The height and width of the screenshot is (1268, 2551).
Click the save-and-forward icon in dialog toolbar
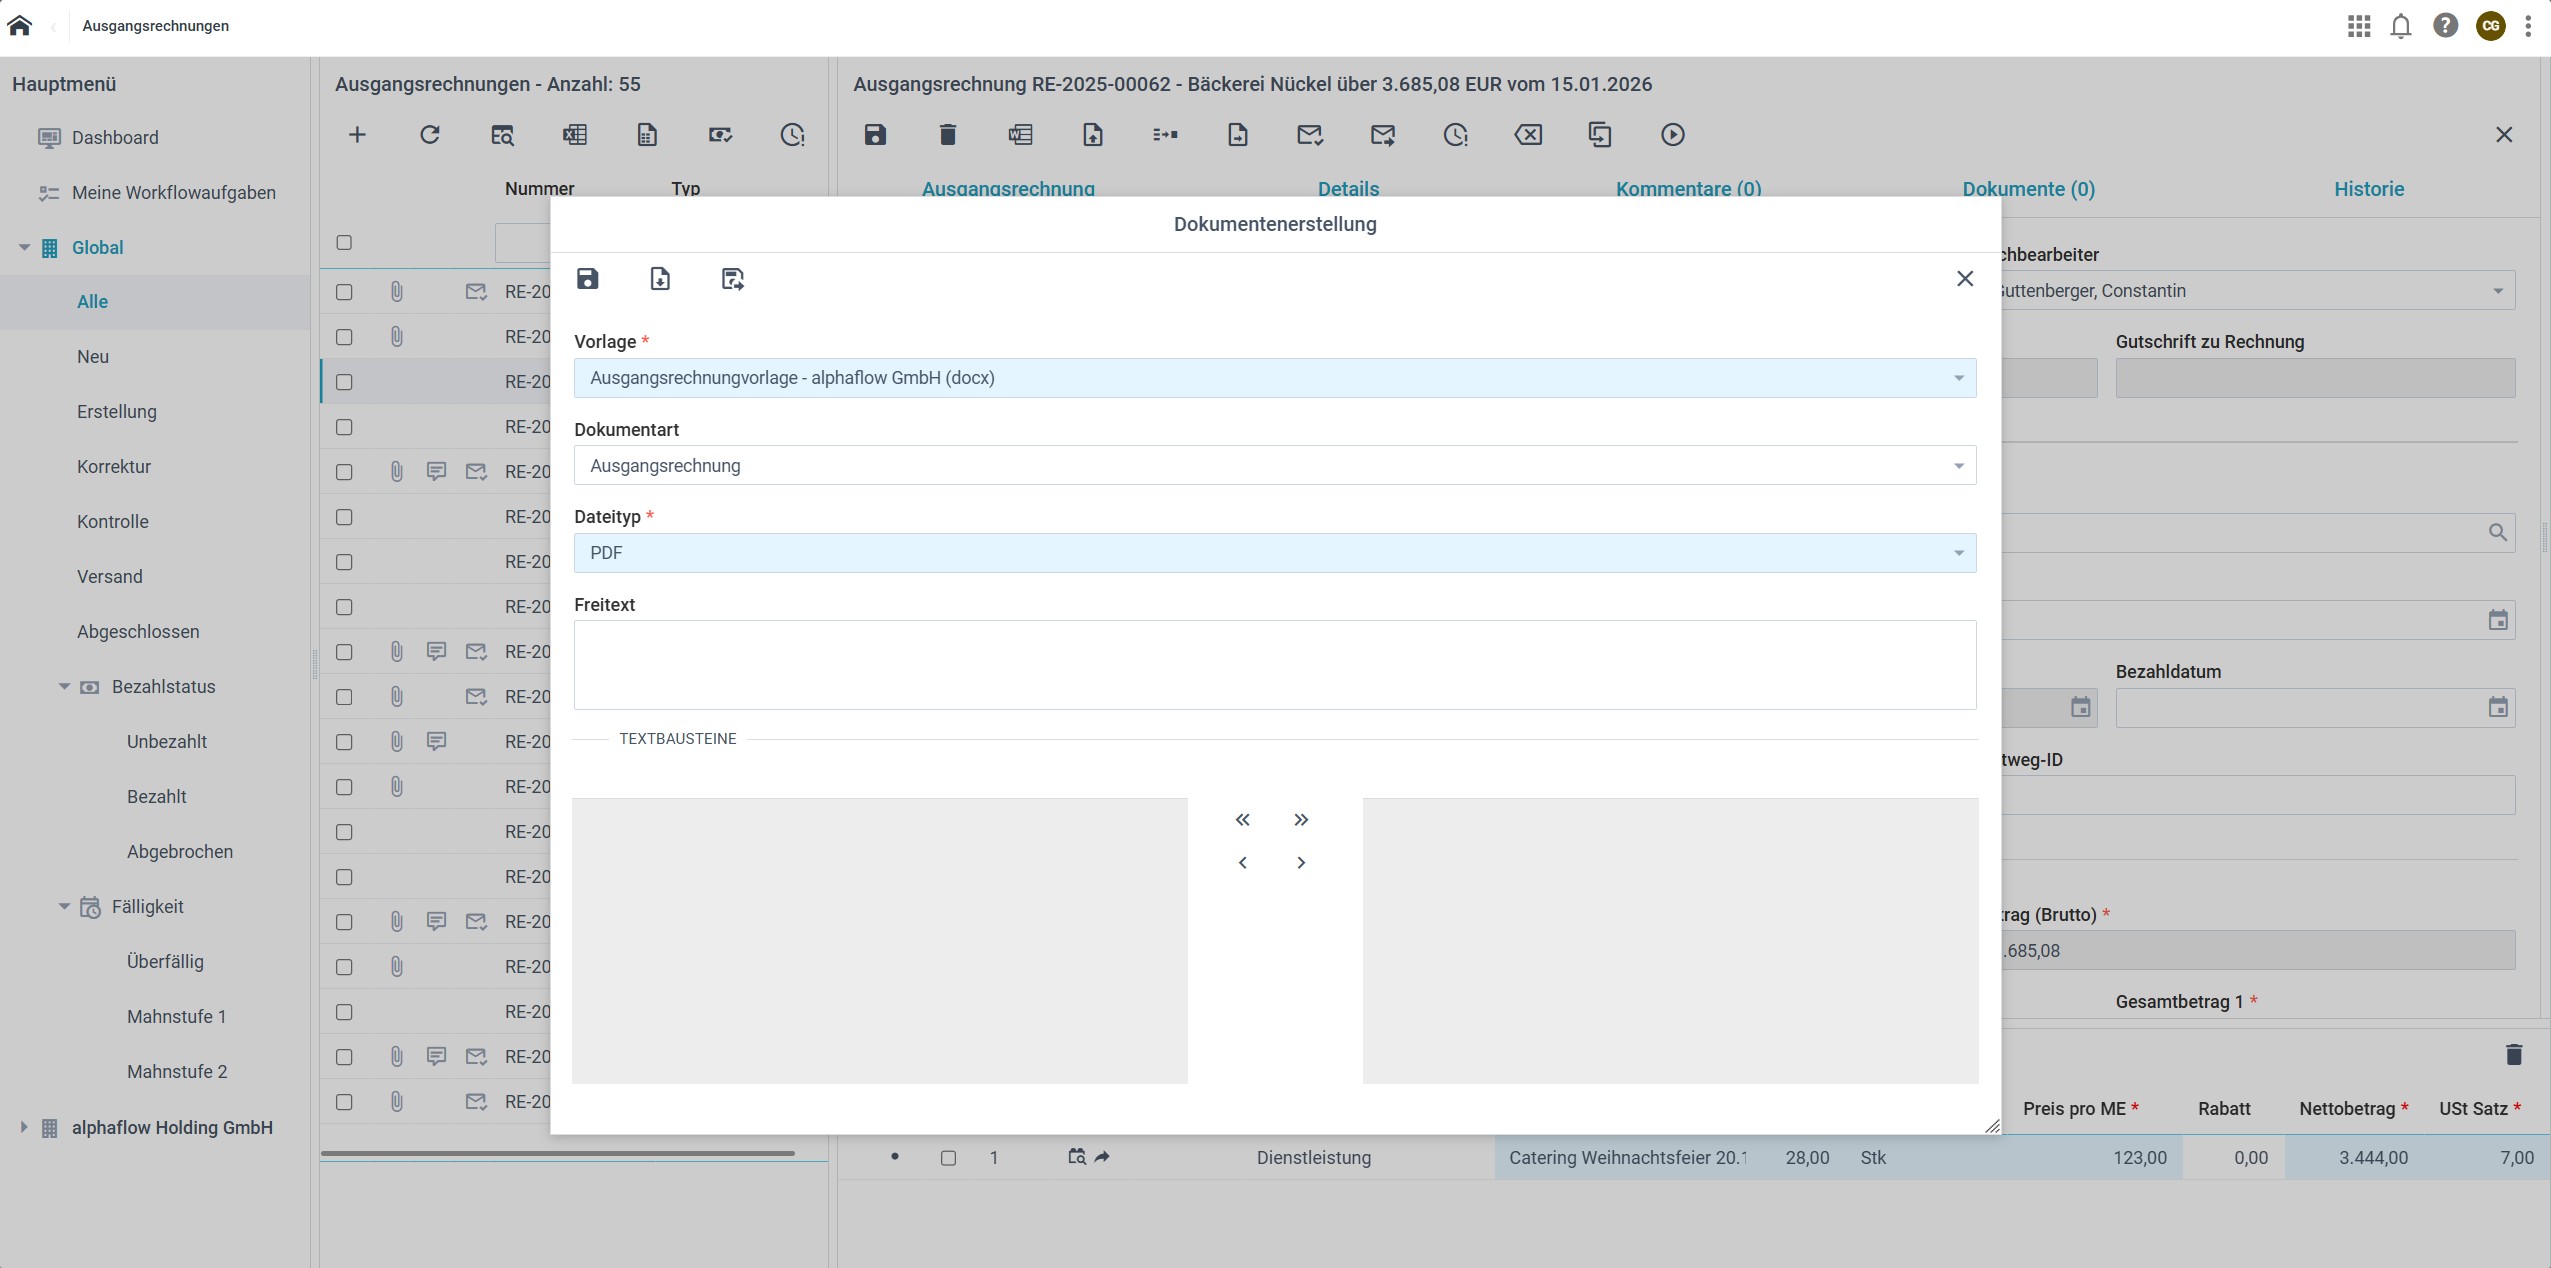tap(732, 279)
